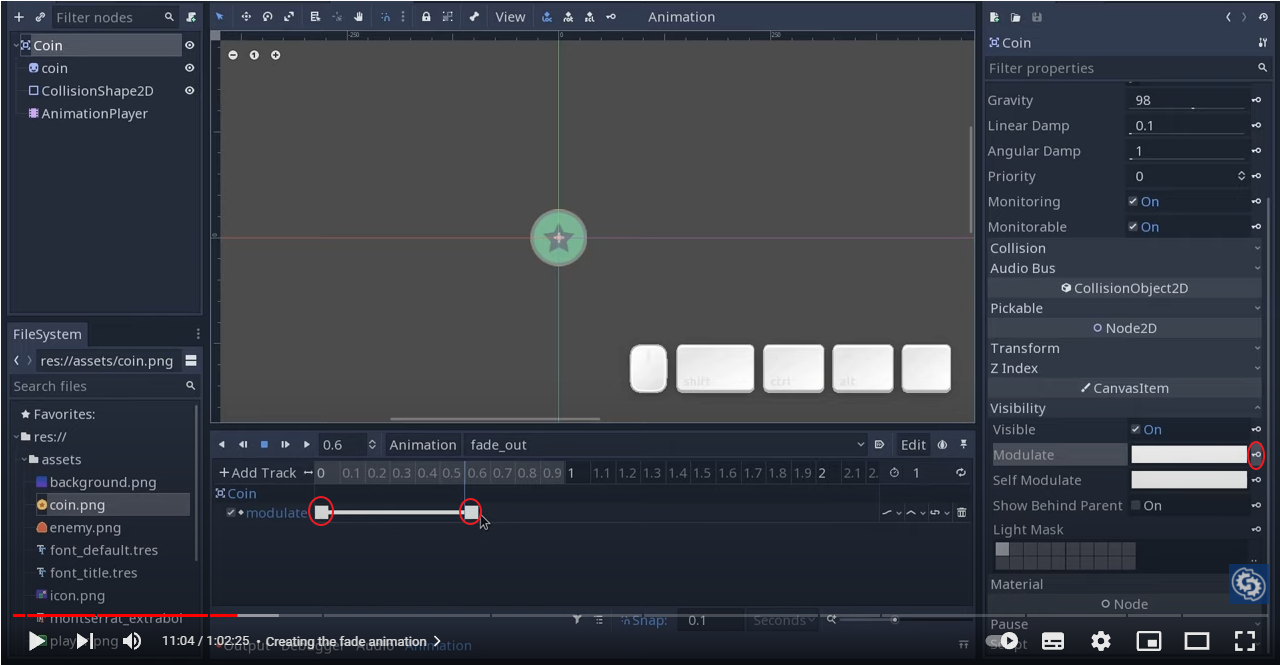This screenshot has height=665, width=1280.
Task: Reset viewport zoom to 100%
Action: 254,55
